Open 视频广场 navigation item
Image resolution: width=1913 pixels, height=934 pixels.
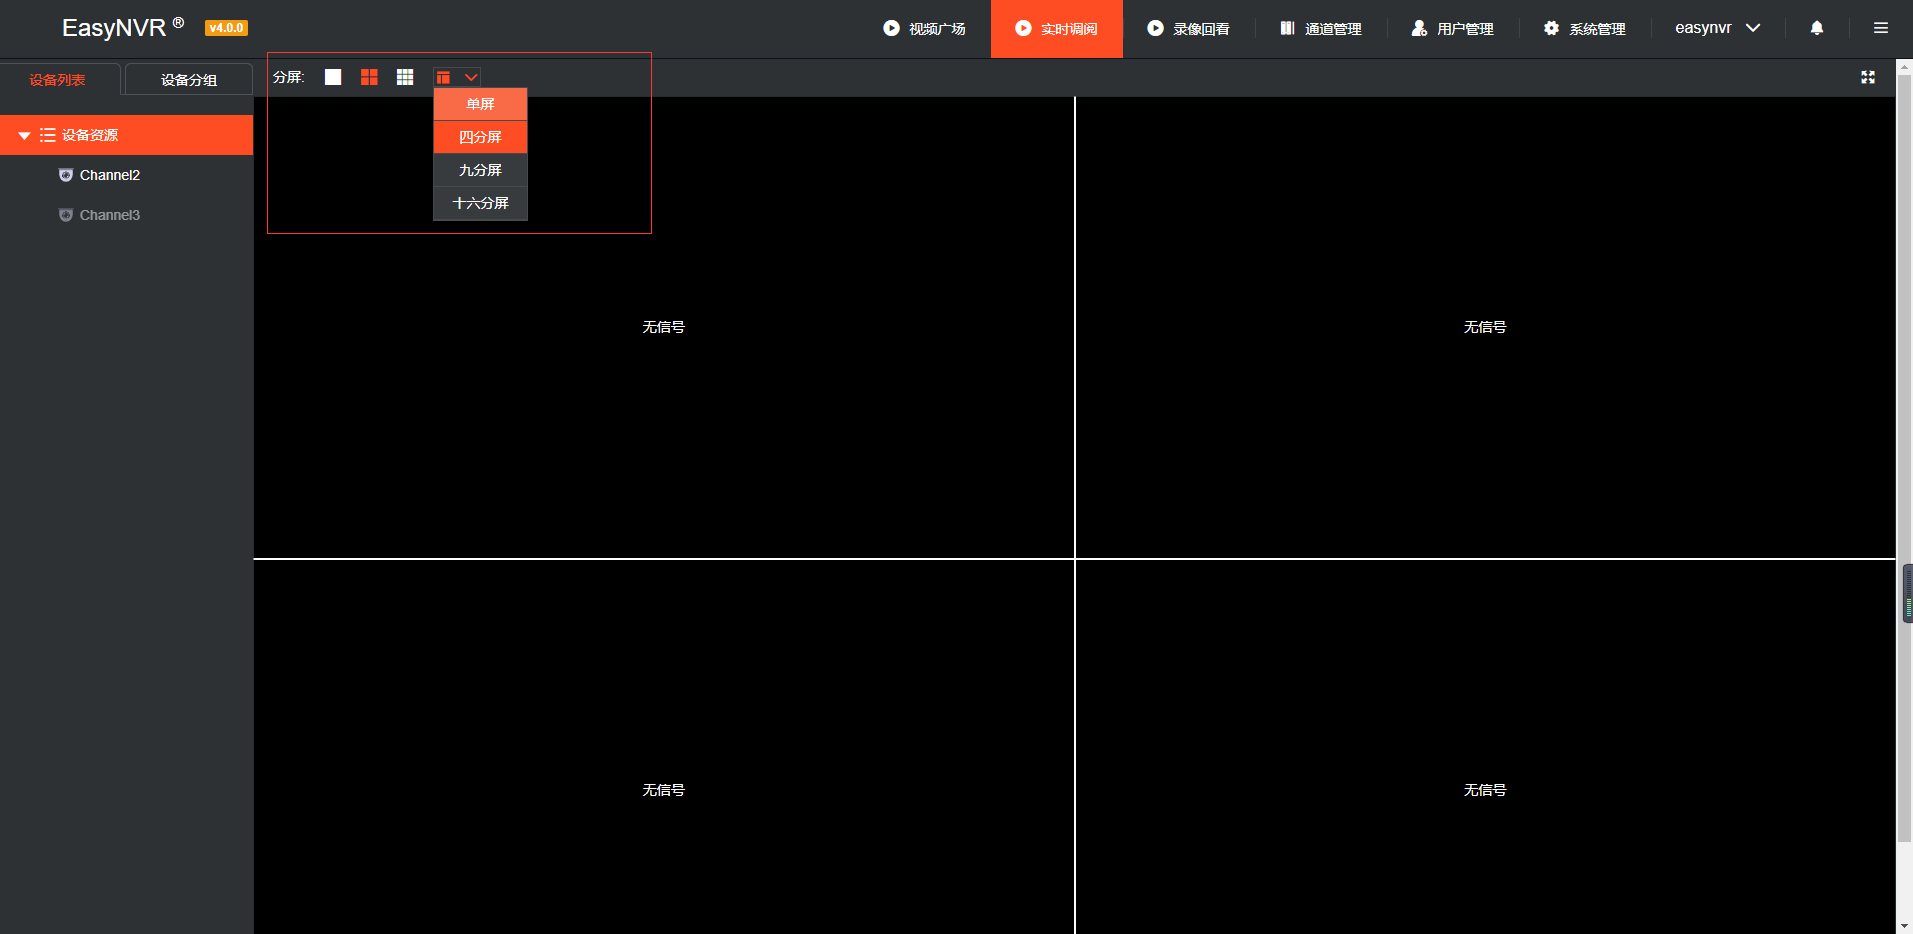[x=924, y=29]
